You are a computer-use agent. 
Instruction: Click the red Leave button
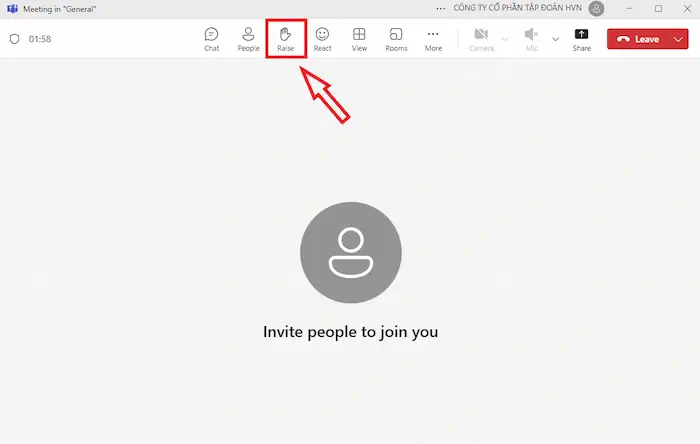[639, 39]
